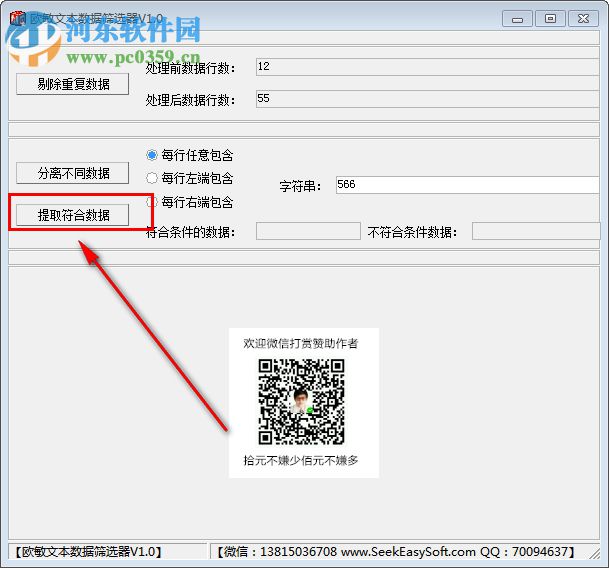
Task: Click the resize grip in the status bar corner
Action: coord(594,553)
